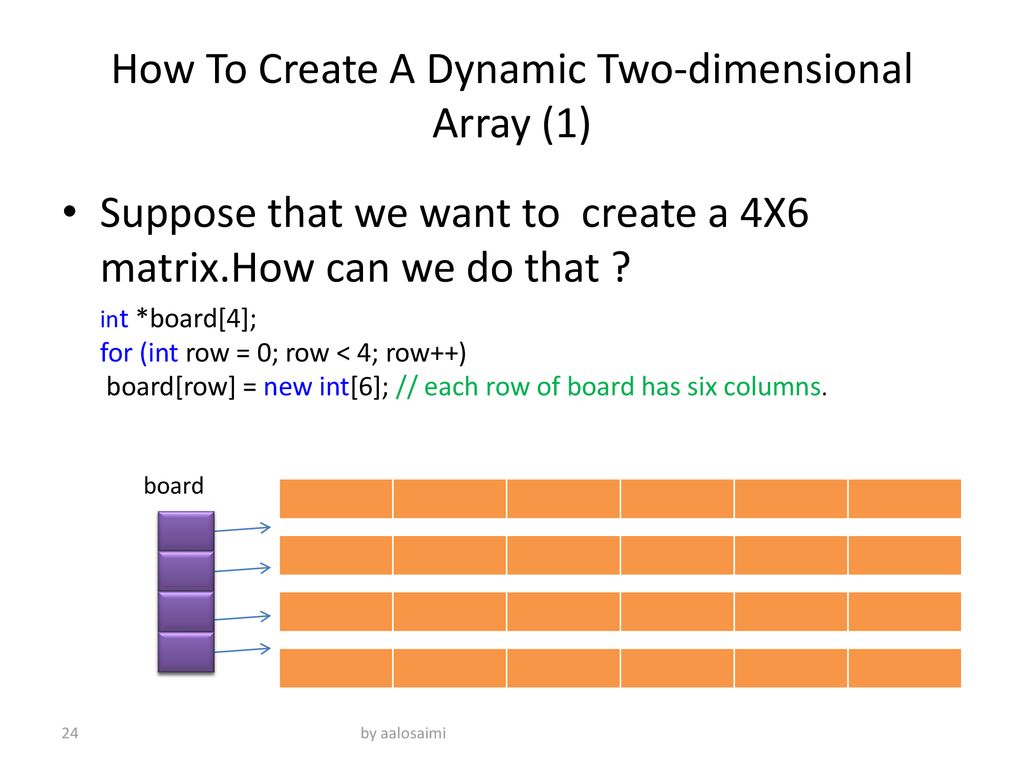Select the topmost purple board pointer block
Image resolution: width=1024 pixels, height=768 pixels.
[x=186, y=531]
